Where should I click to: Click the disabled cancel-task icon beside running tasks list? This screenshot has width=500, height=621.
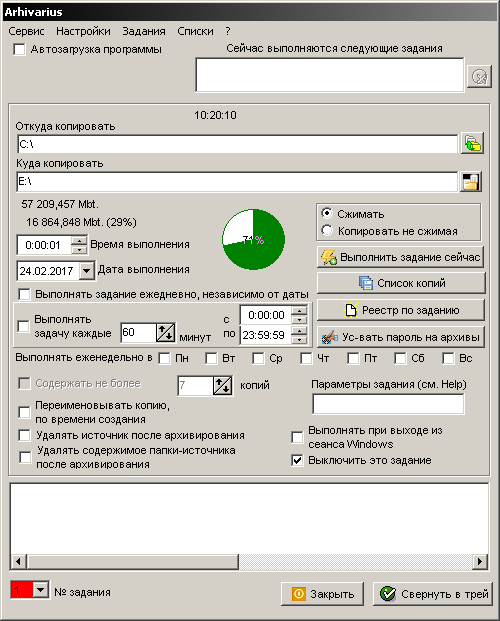pyautogui.click(x=479, y=76)
